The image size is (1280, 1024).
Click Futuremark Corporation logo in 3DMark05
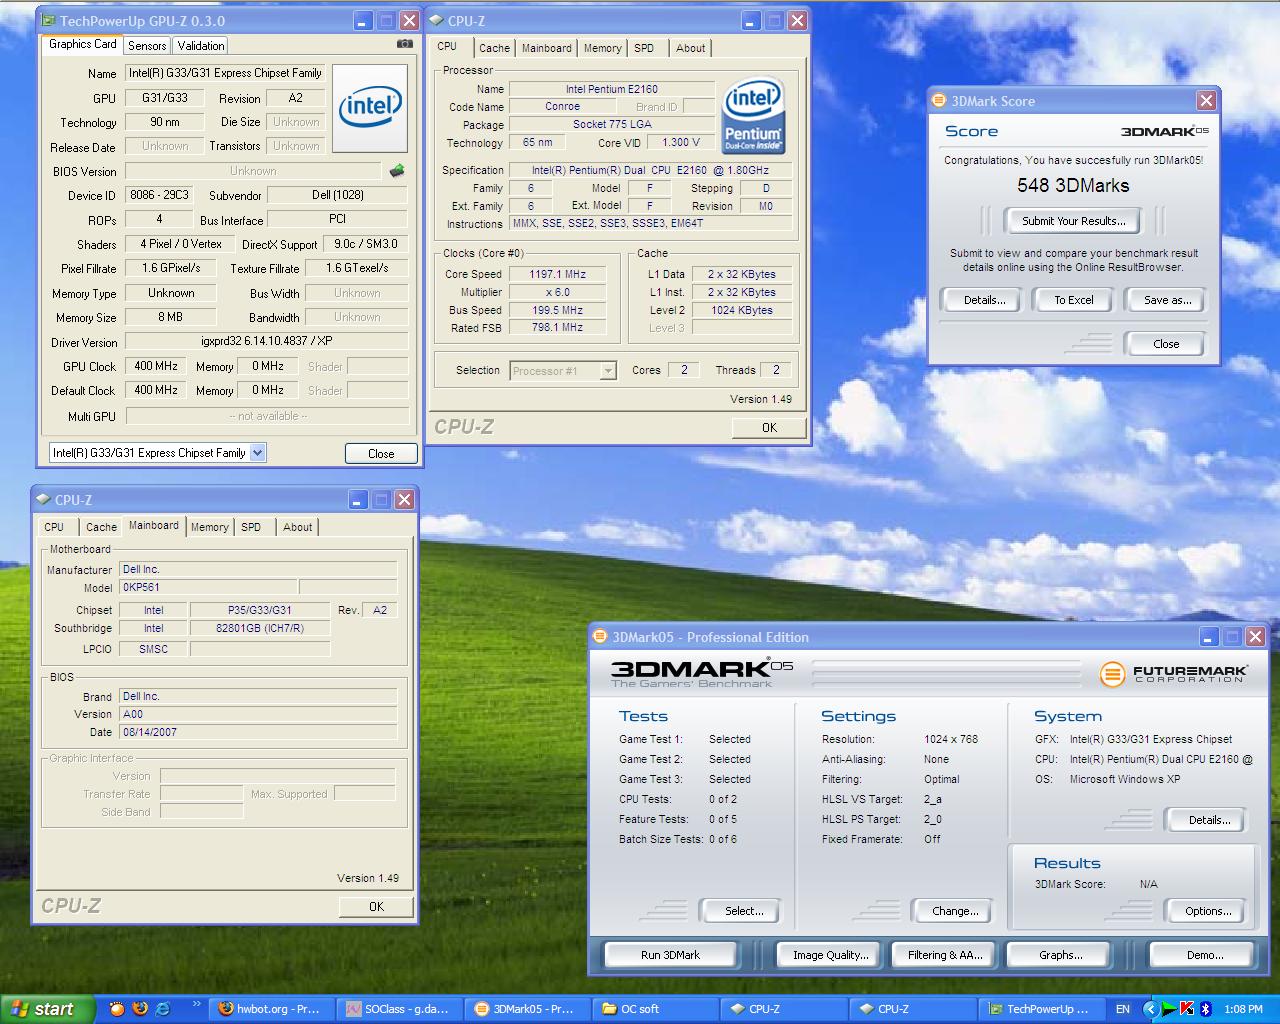1173,674
